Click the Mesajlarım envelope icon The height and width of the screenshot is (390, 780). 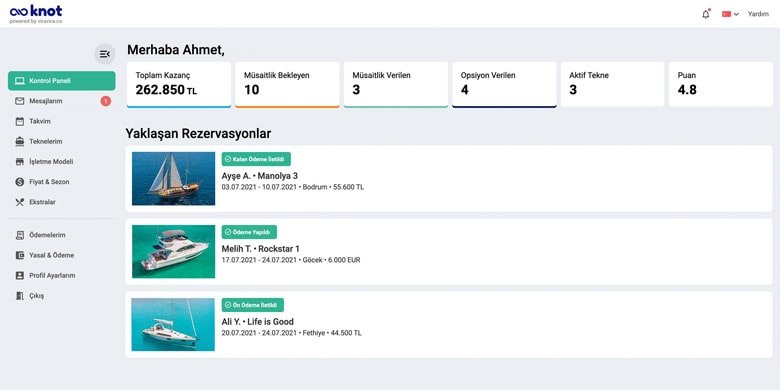coord(20,101)
